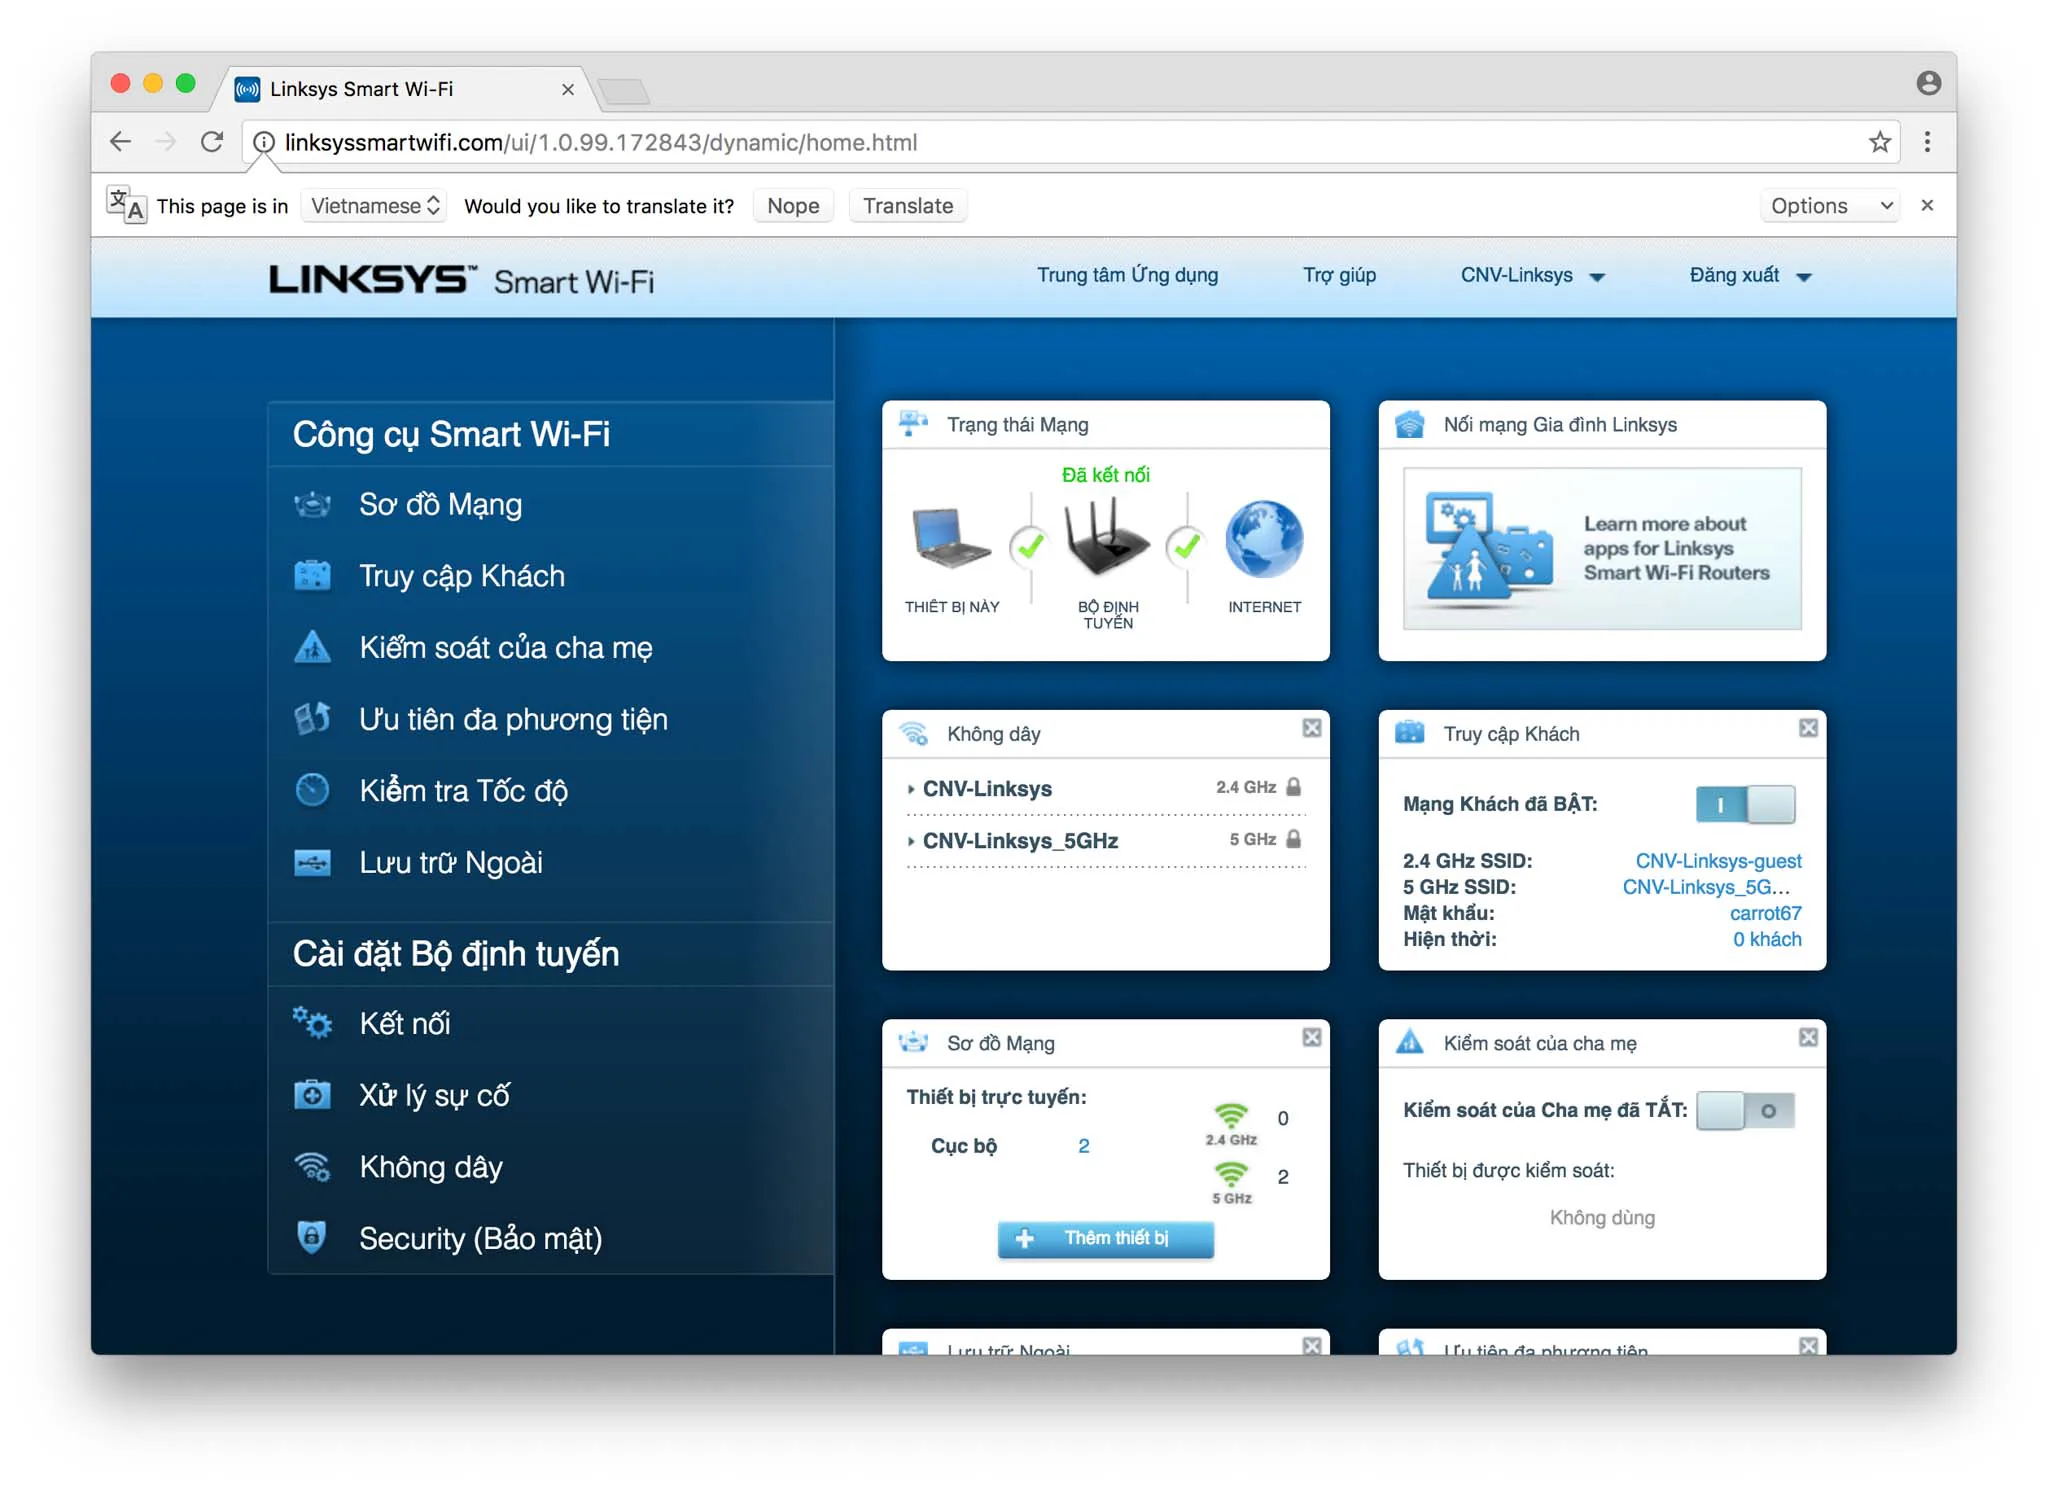
Task: Open Sơ đồ Mạng in the sidebar
Action: point(440,504)
